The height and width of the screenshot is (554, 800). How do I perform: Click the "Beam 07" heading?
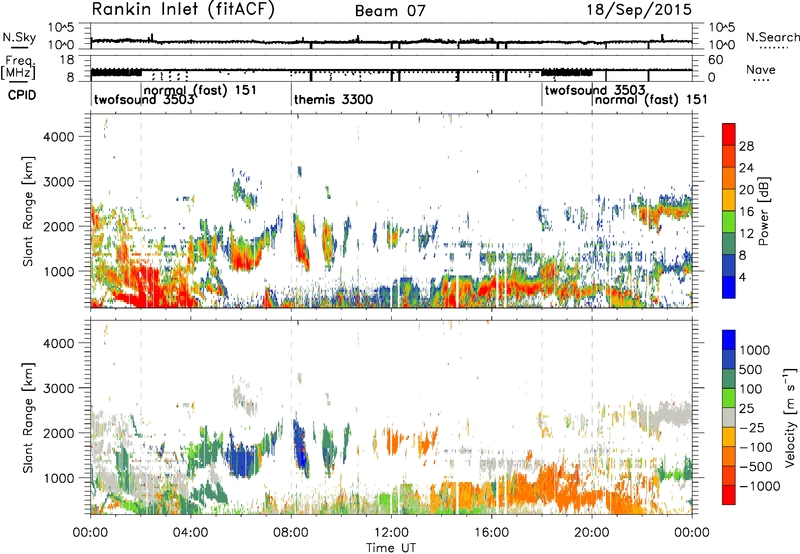pyautogui.click(x=390, y=11)
